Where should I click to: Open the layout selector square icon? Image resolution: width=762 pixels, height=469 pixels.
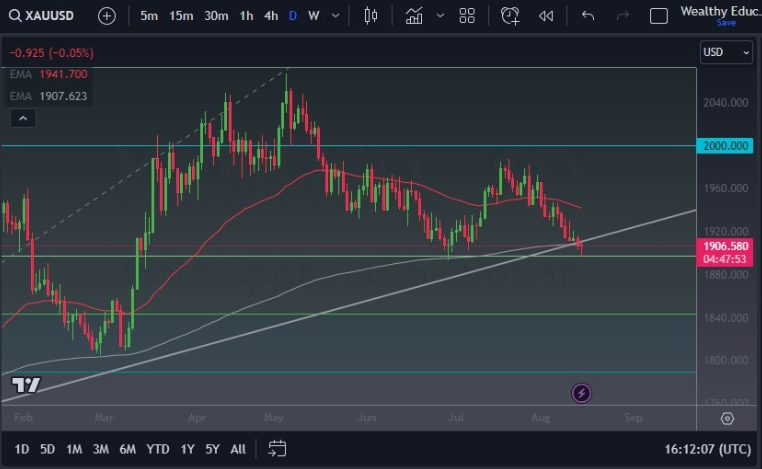[658, 16]
